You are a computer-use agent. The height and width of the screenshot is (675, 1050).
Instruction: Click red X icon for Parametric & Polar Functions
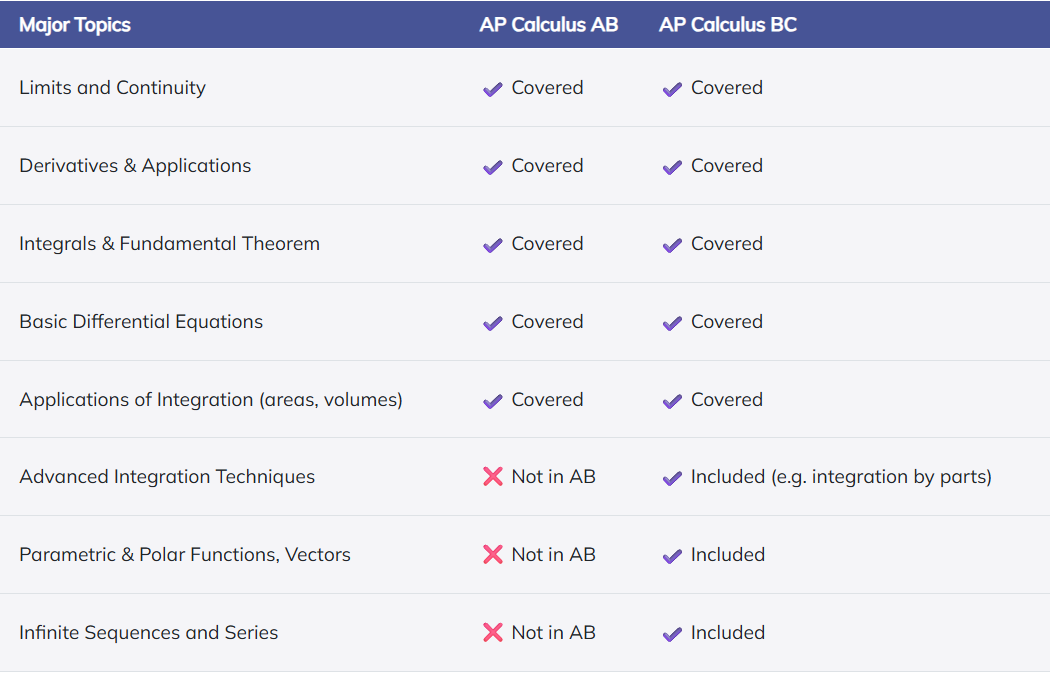(x=493, y=554)
